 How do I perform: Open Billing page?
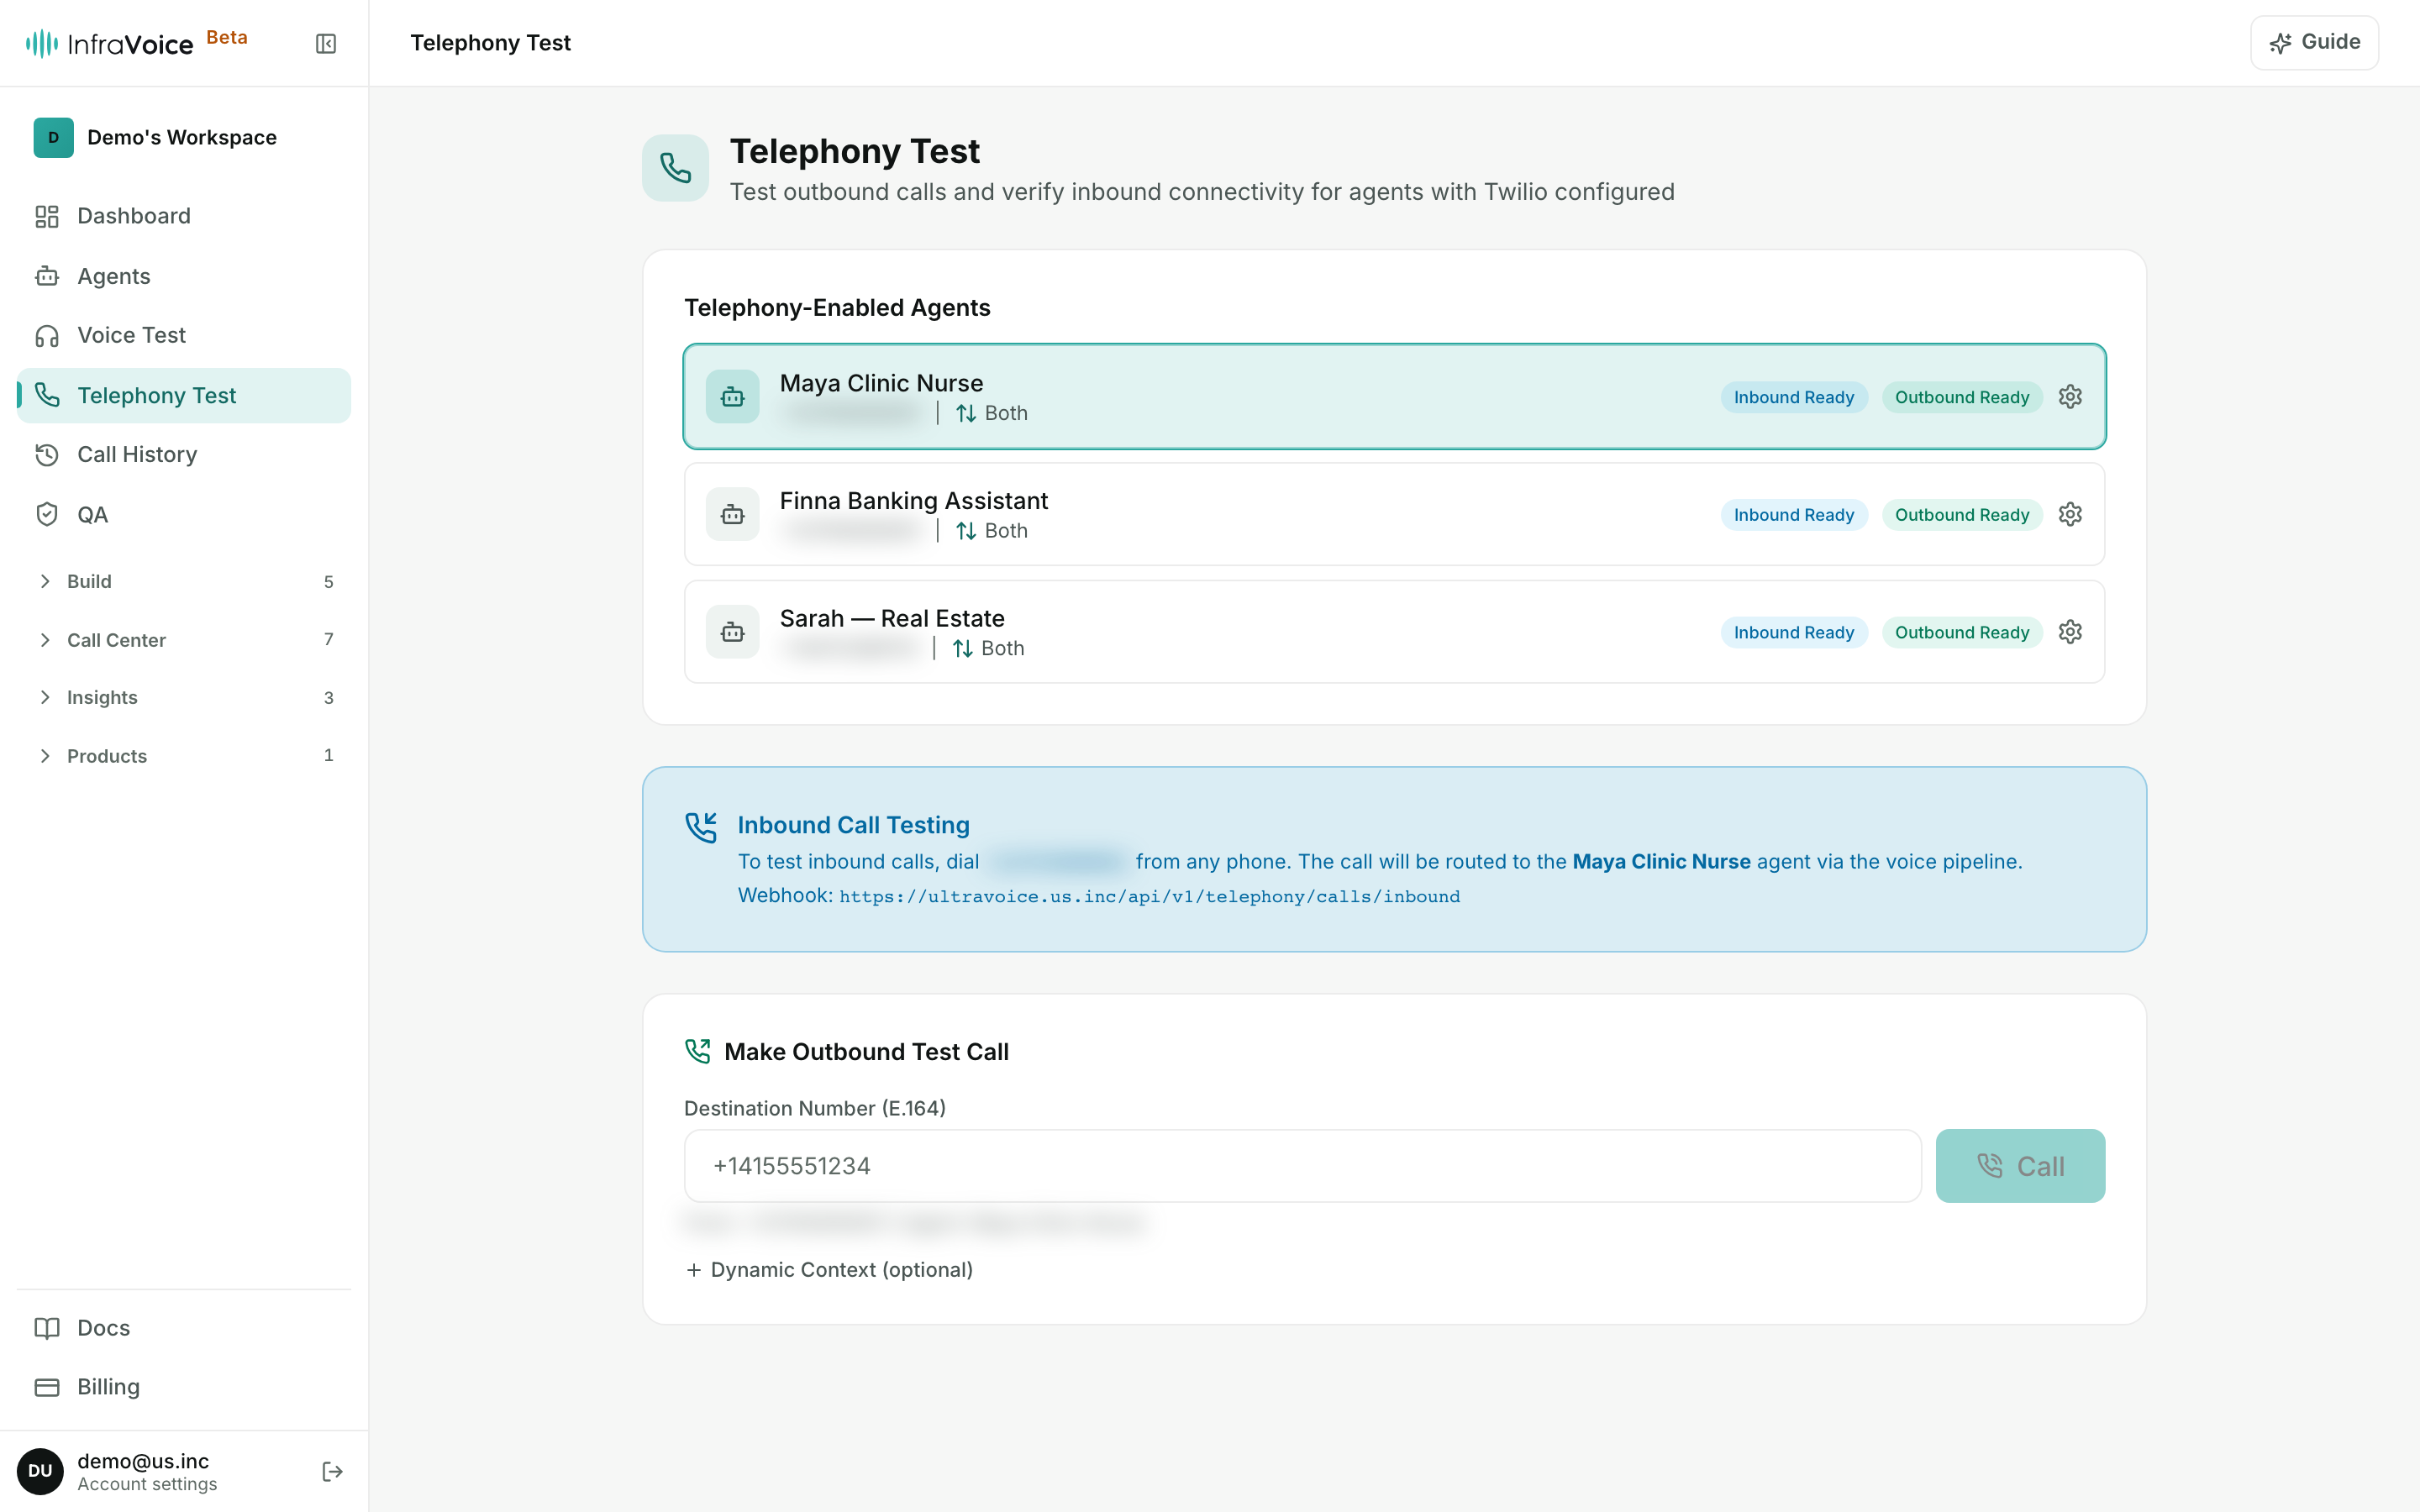click(184, 1386)
